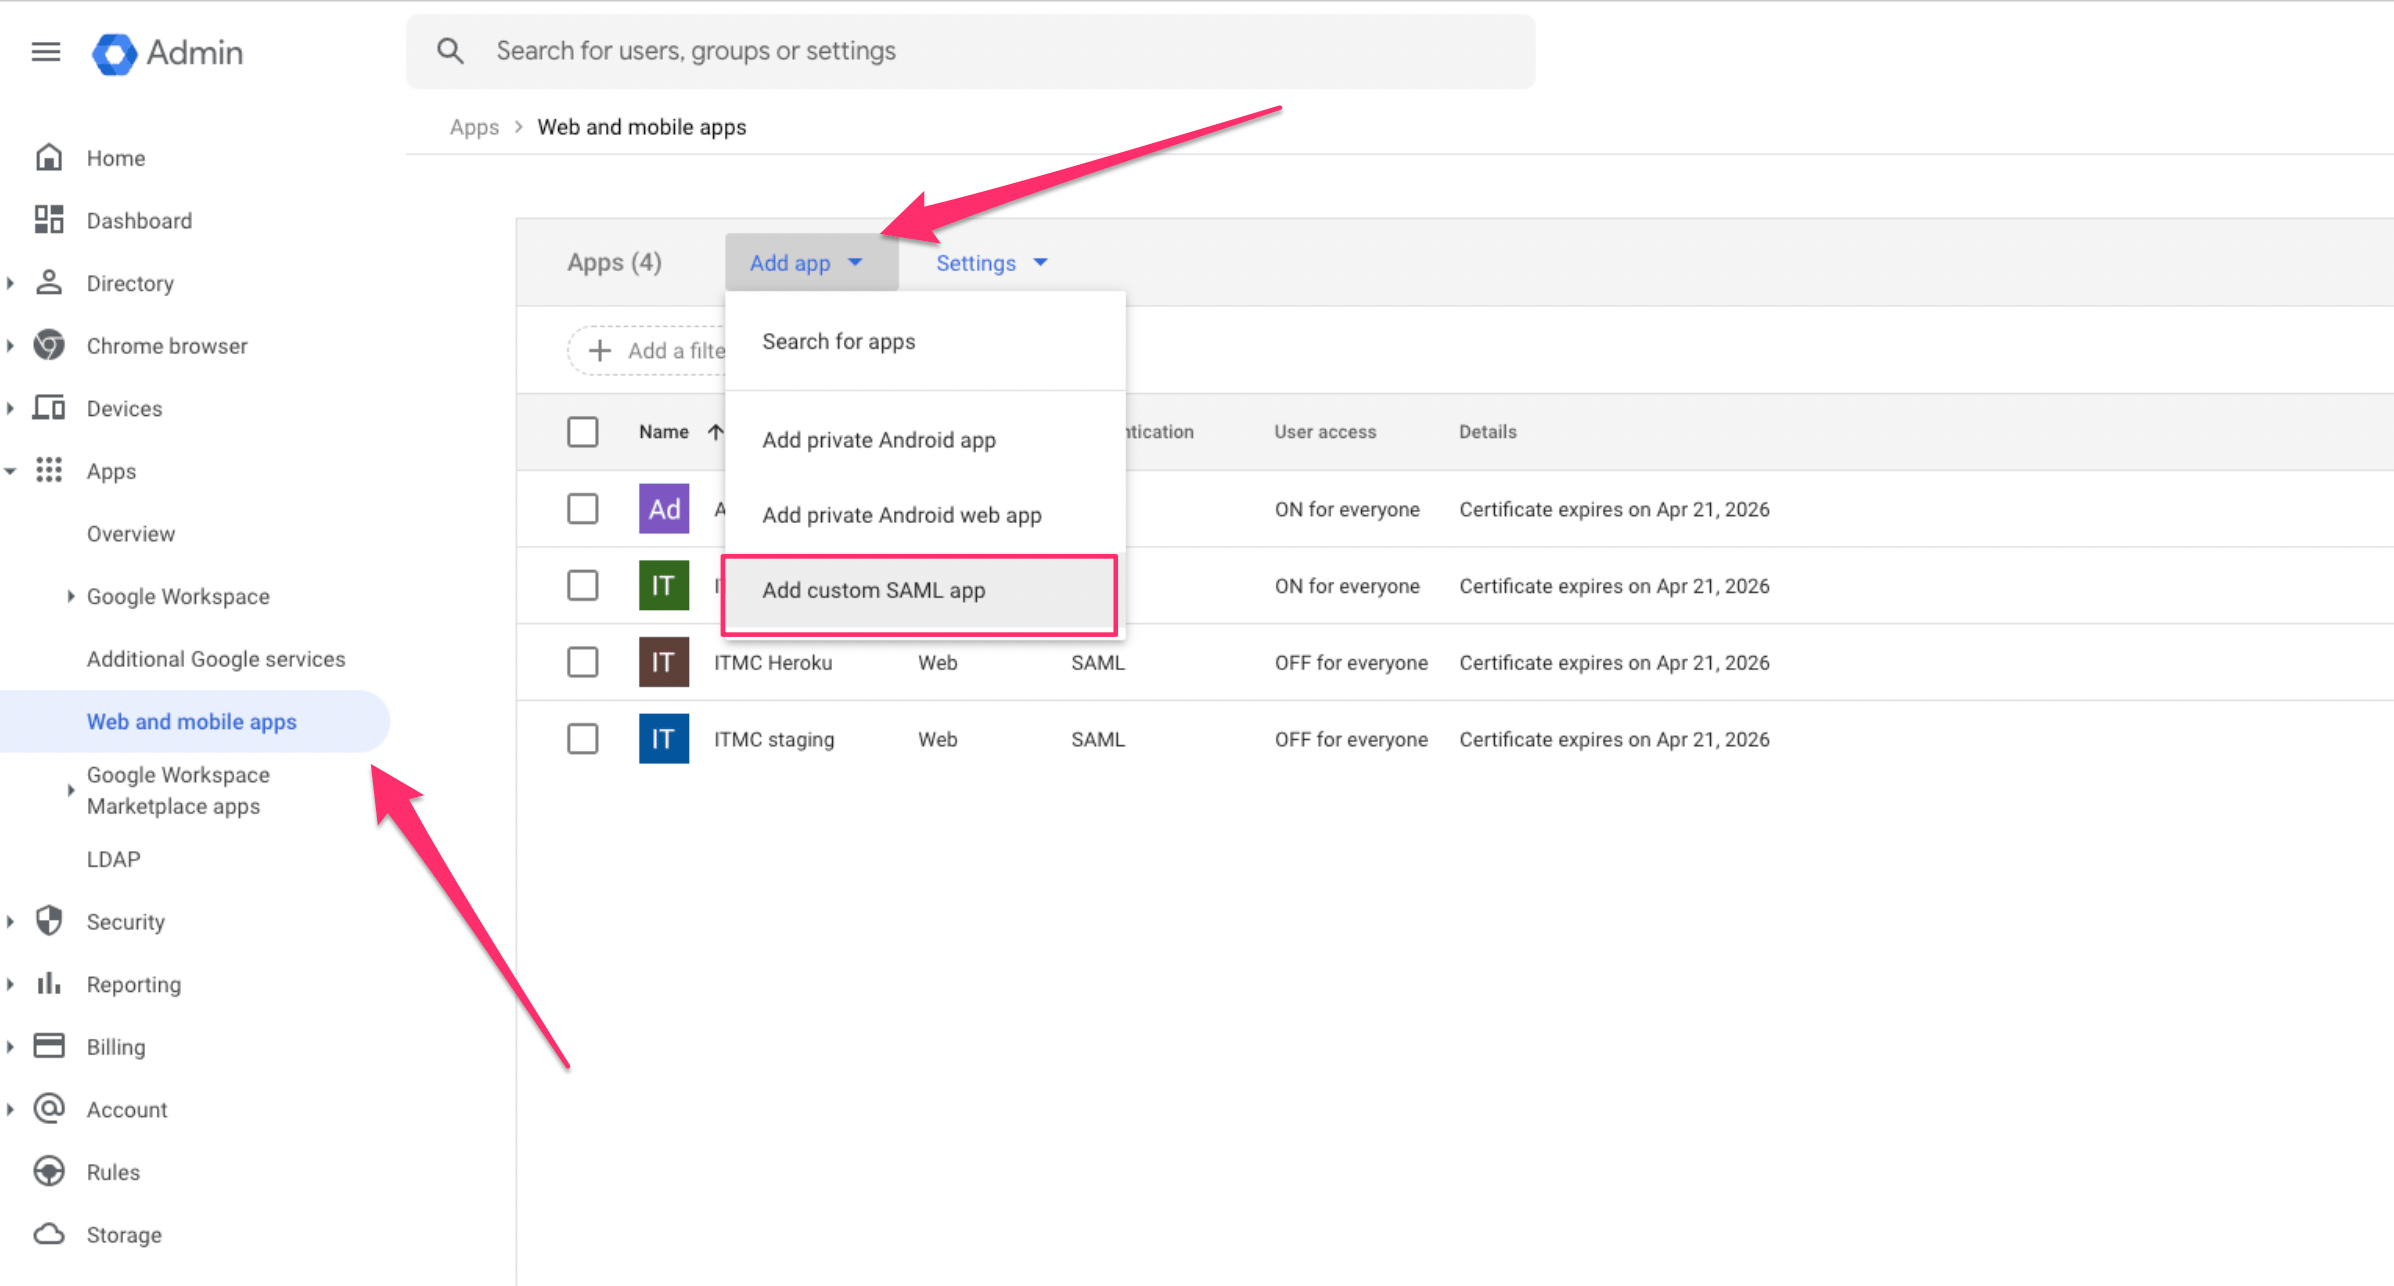The width and height of the screenshot is (2394, 1286).
Task: Click SAML in the ITMC Heroku row
Action: (x=1098, y=662)
